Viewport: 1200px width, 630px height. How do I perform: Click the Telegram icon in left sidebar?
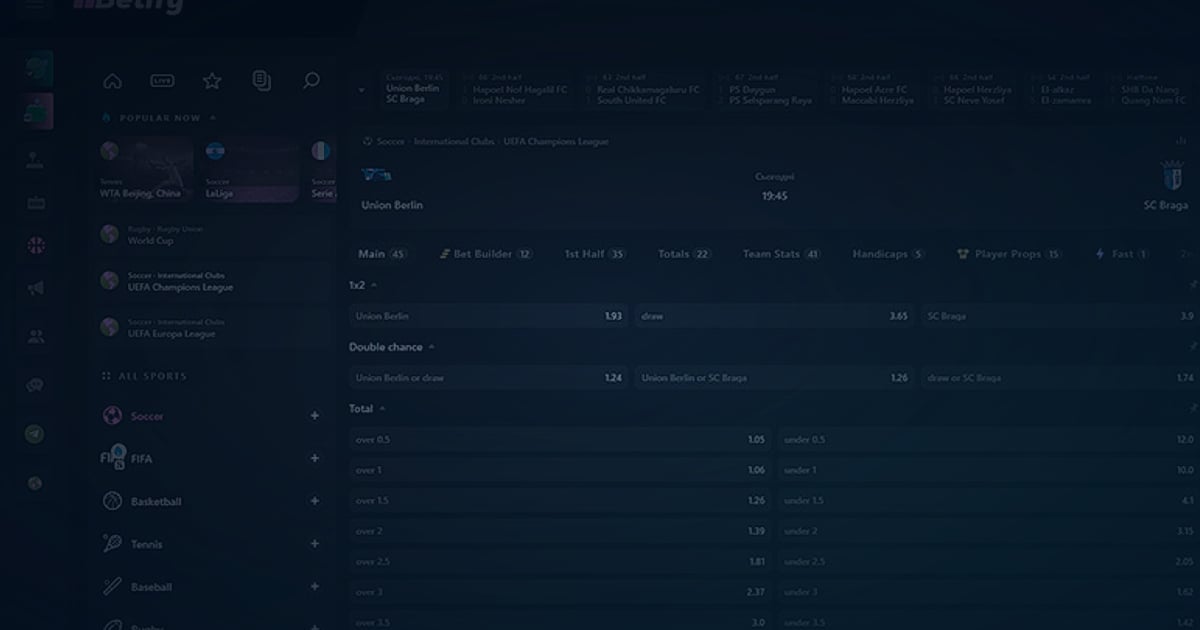point(35,435)
